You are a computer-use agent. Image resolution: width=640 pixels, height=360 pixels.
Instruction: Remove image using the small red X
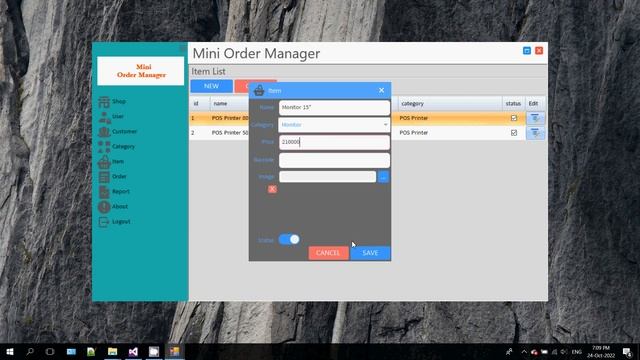(272, 189)
